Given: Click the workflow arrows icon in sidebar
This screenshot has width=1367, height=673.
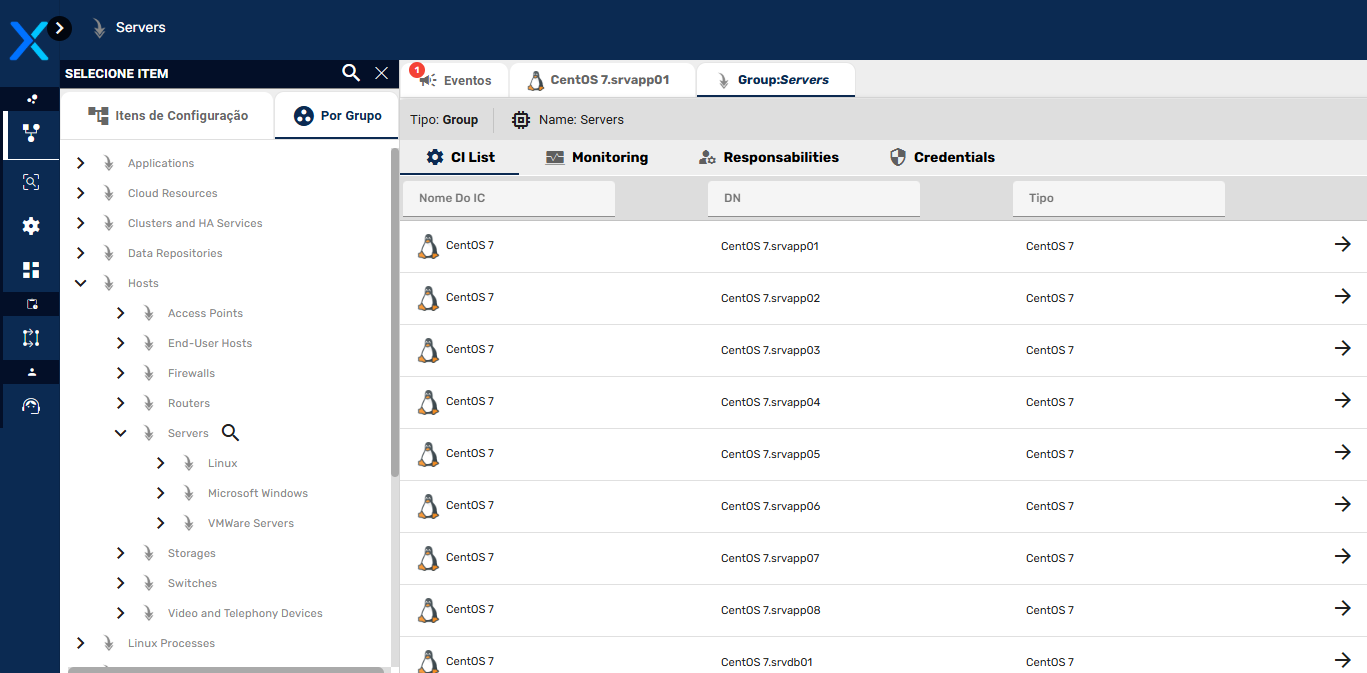Looking at the screenshot, I should [31, 338].
